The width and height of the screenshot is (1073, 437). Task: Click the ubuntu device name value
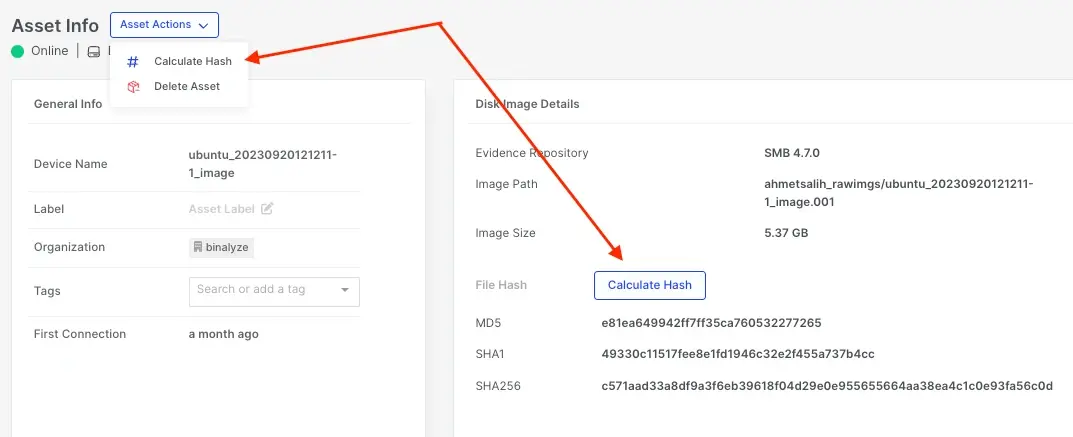click(262, 164)
